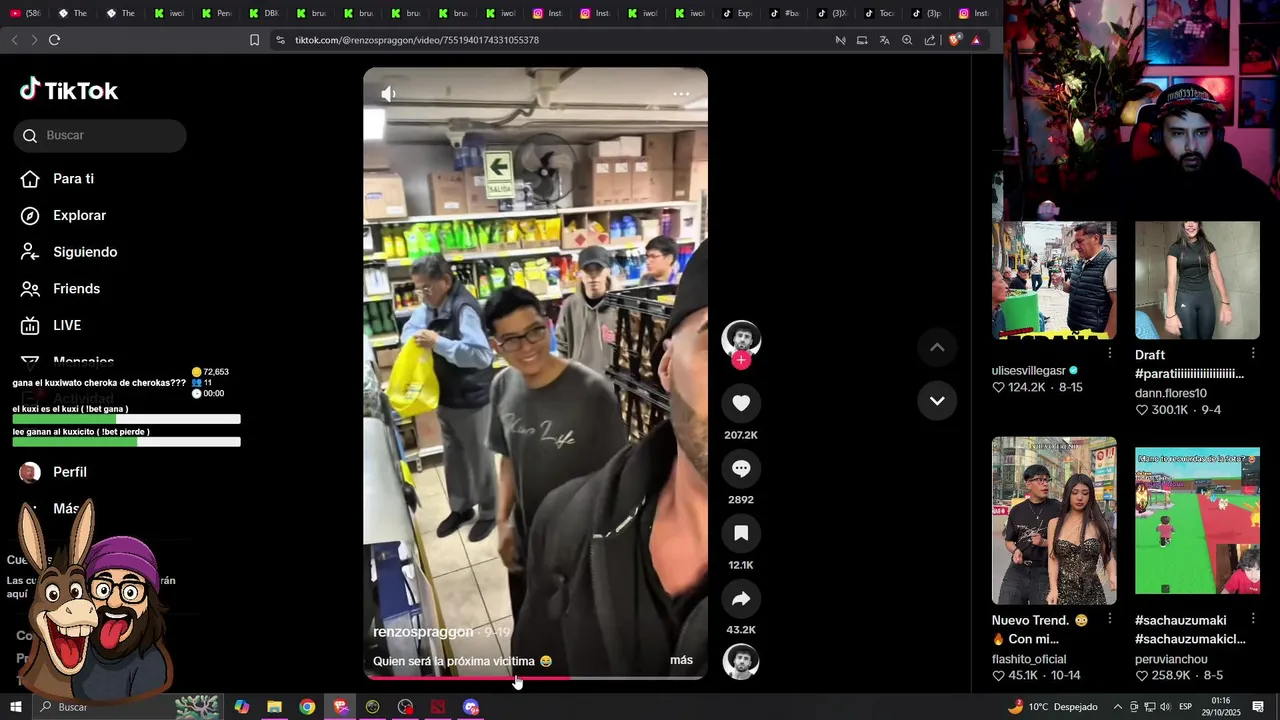Open browser share icon in toolbar
The width and height of the screenshot is (1280, 720).
930,40
